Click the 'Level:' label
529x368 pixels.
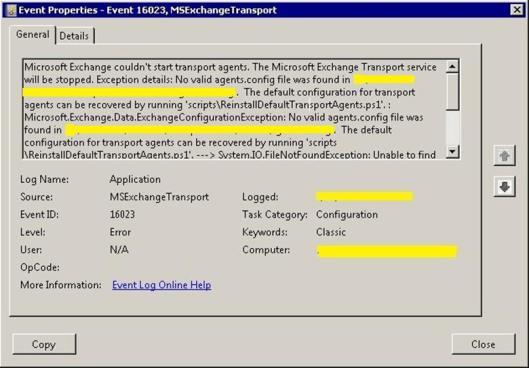32,232
